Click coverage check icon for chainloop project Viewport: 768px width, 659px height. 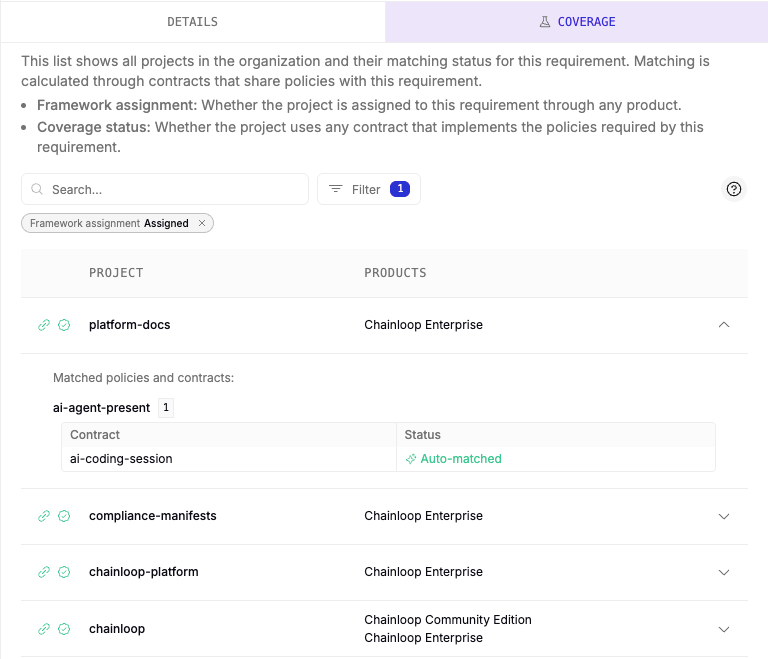(x=64, y=629)
